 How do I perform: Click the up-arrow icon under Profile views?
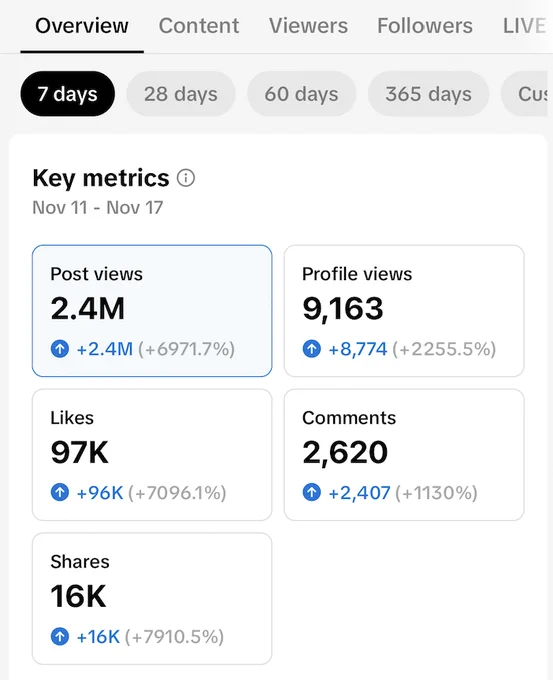coord(311,349)
